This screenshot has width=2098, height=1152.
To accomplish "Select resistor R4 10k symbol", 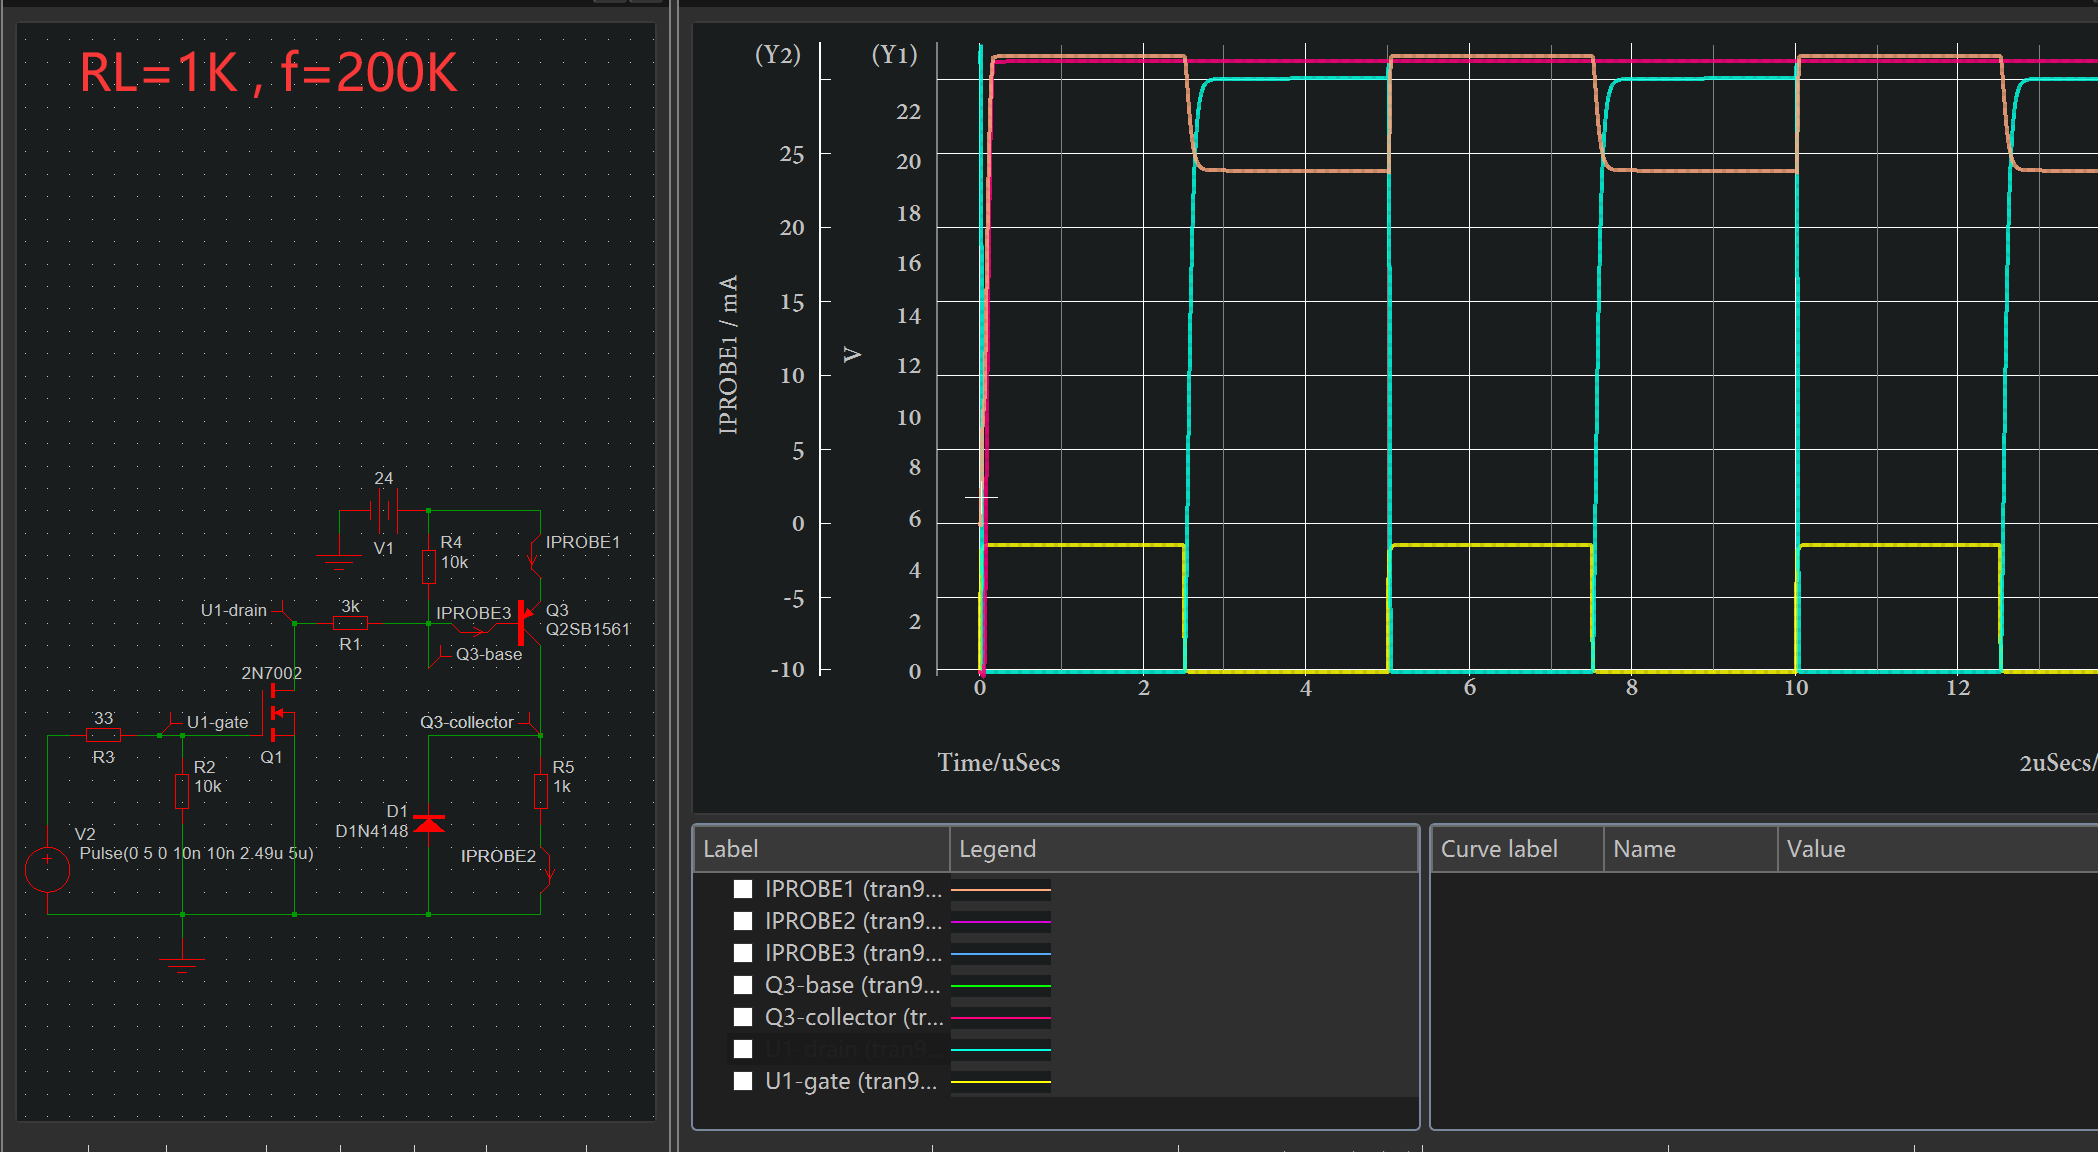I will (x=428, y=566).
